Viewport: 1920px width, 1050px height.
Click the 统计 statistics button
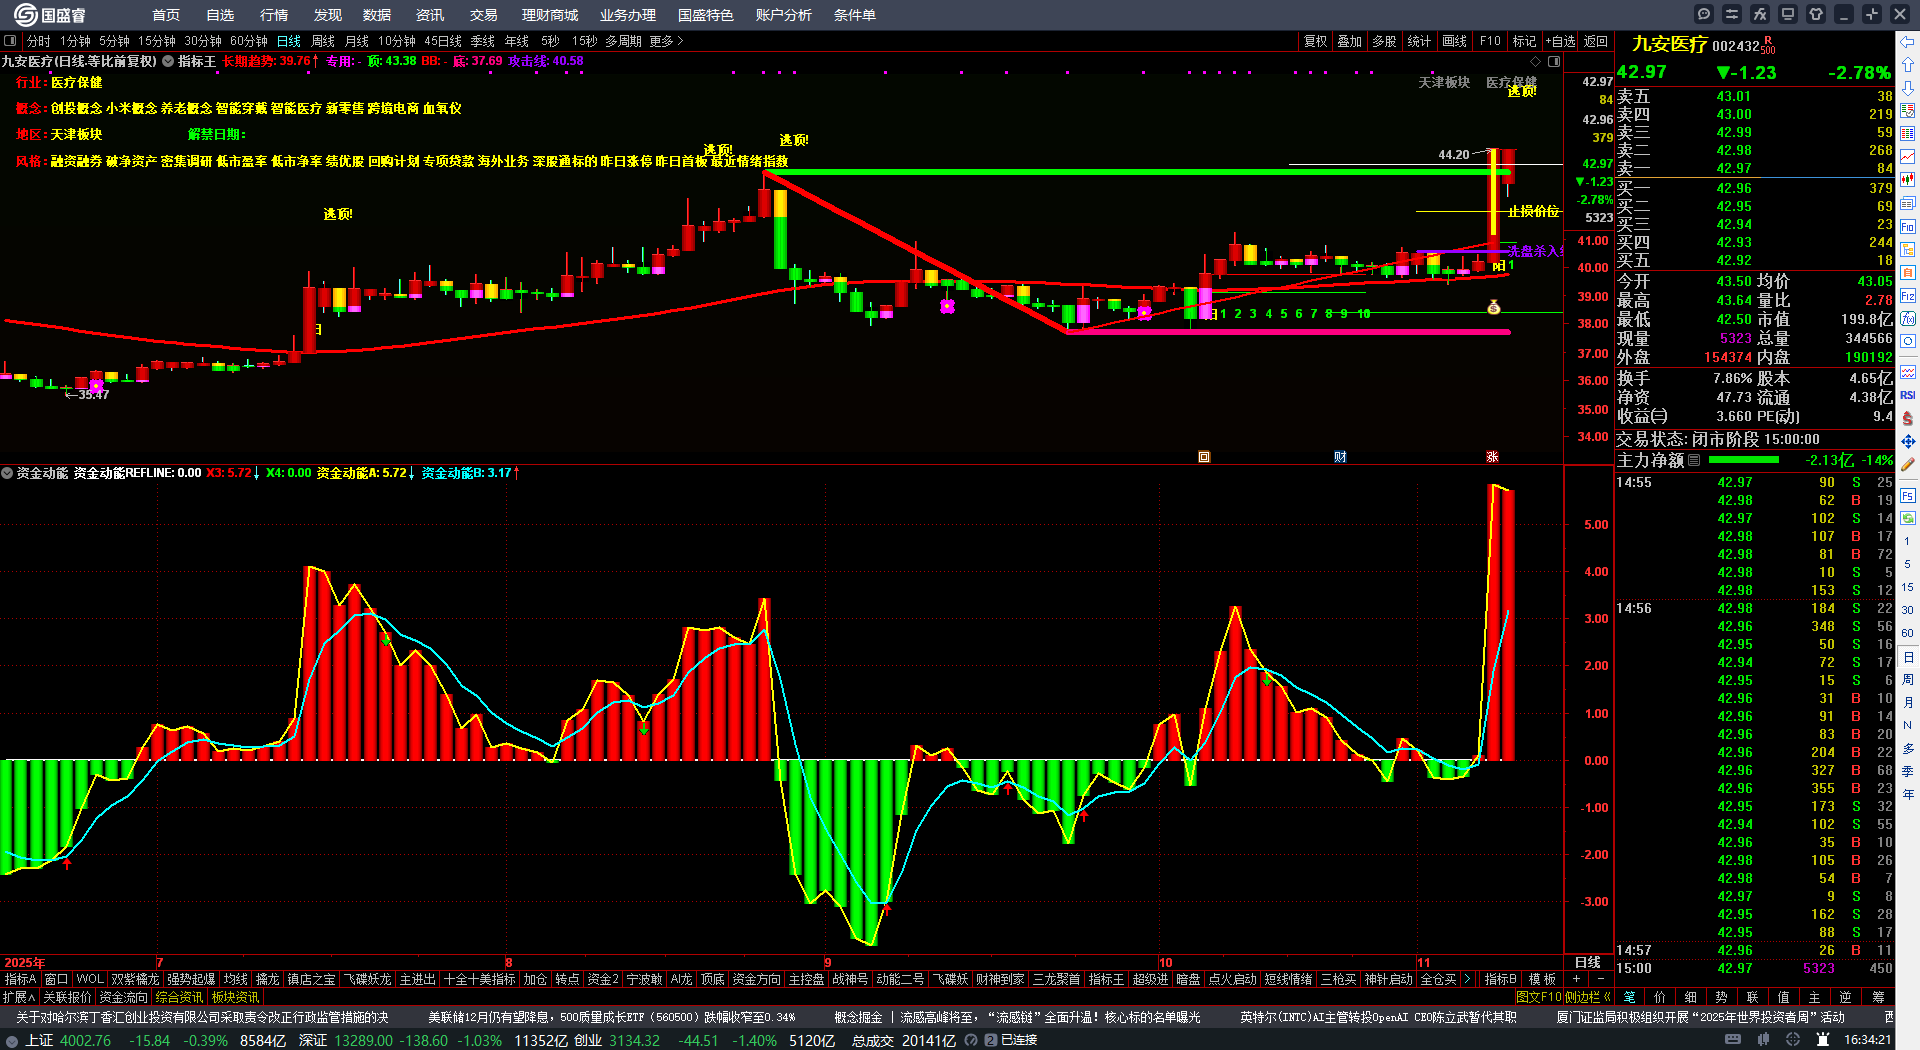1419,41
